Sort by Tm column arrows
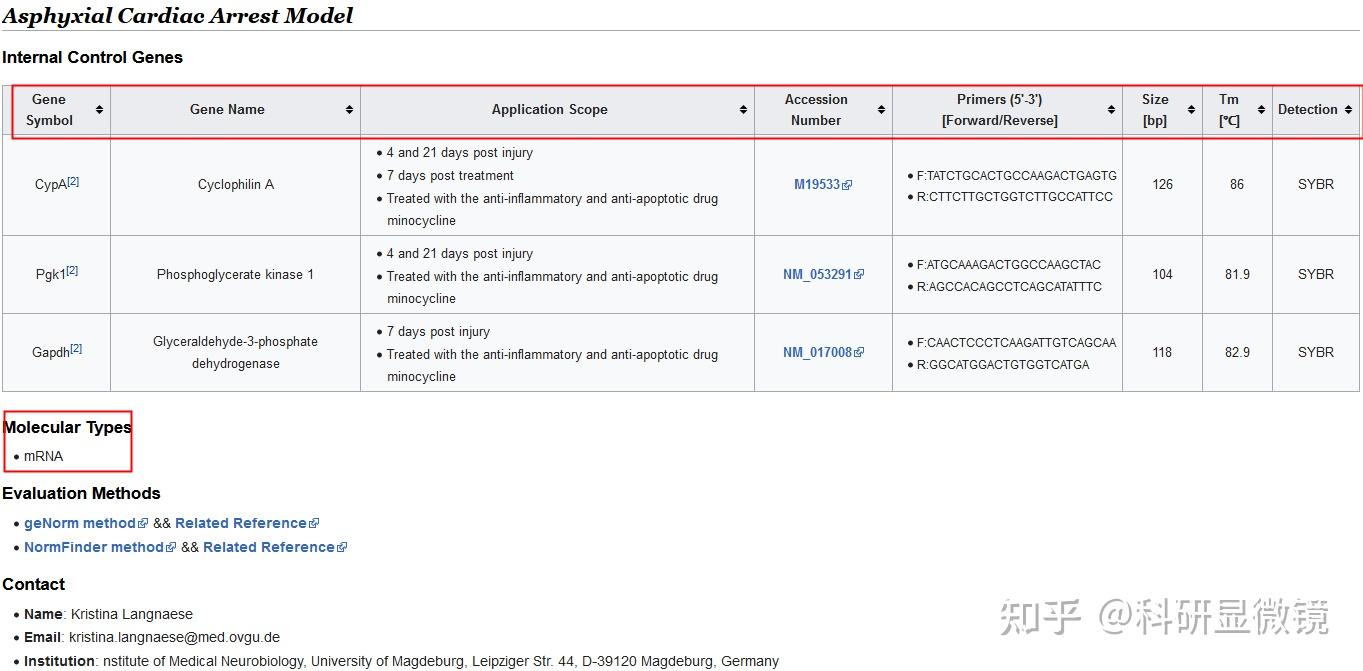The height and width of the screenshot is (671, 1363). 1261,110
